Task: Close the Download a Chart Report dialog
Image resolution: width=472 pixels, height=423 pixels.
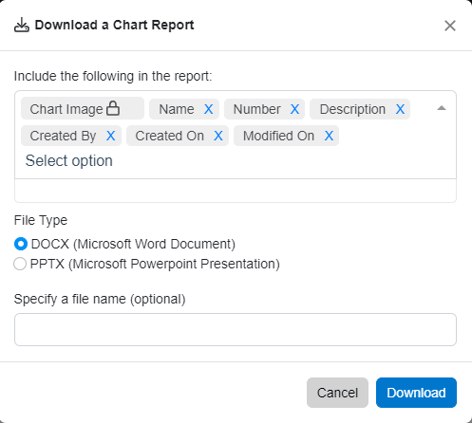Action: point(450,26)
